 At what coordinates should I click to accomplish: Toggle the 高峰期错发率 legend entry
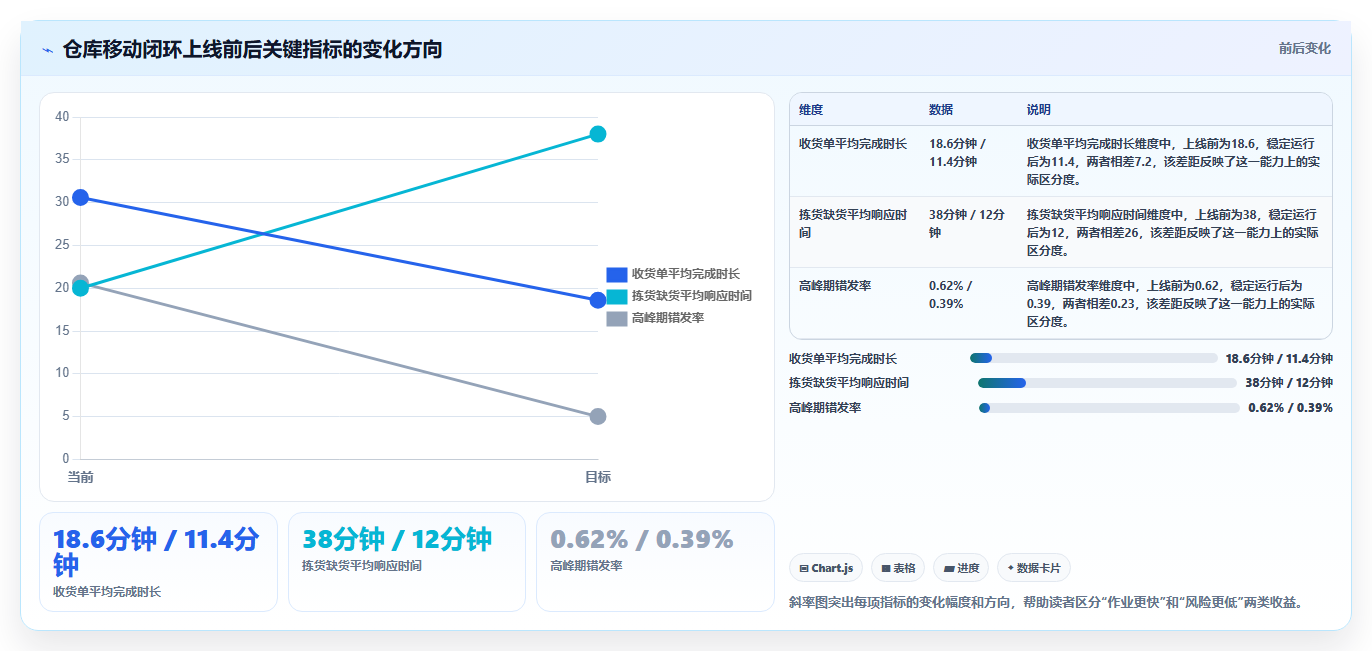[x=655, y=318]
